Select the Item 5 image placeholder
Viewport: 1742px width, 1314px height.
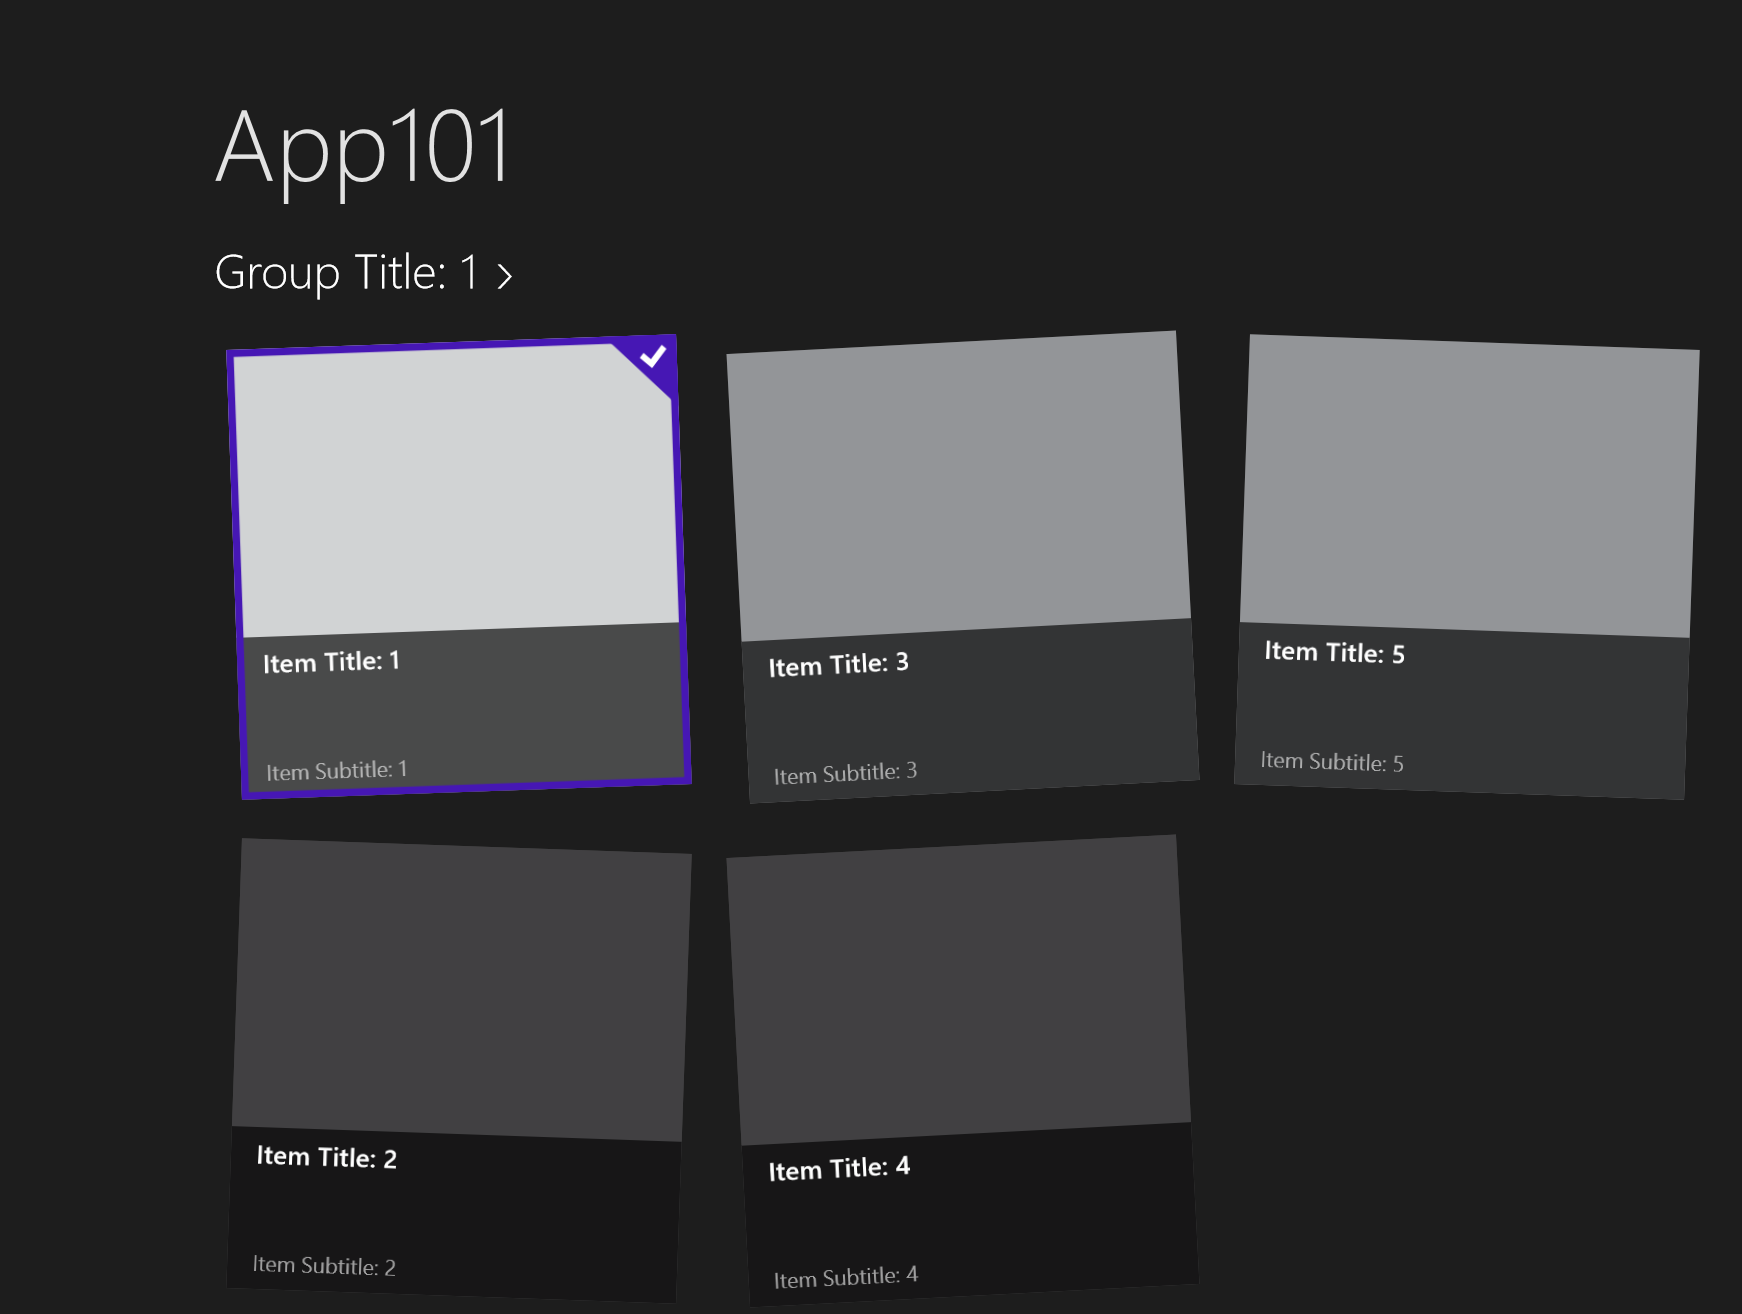1469,486
